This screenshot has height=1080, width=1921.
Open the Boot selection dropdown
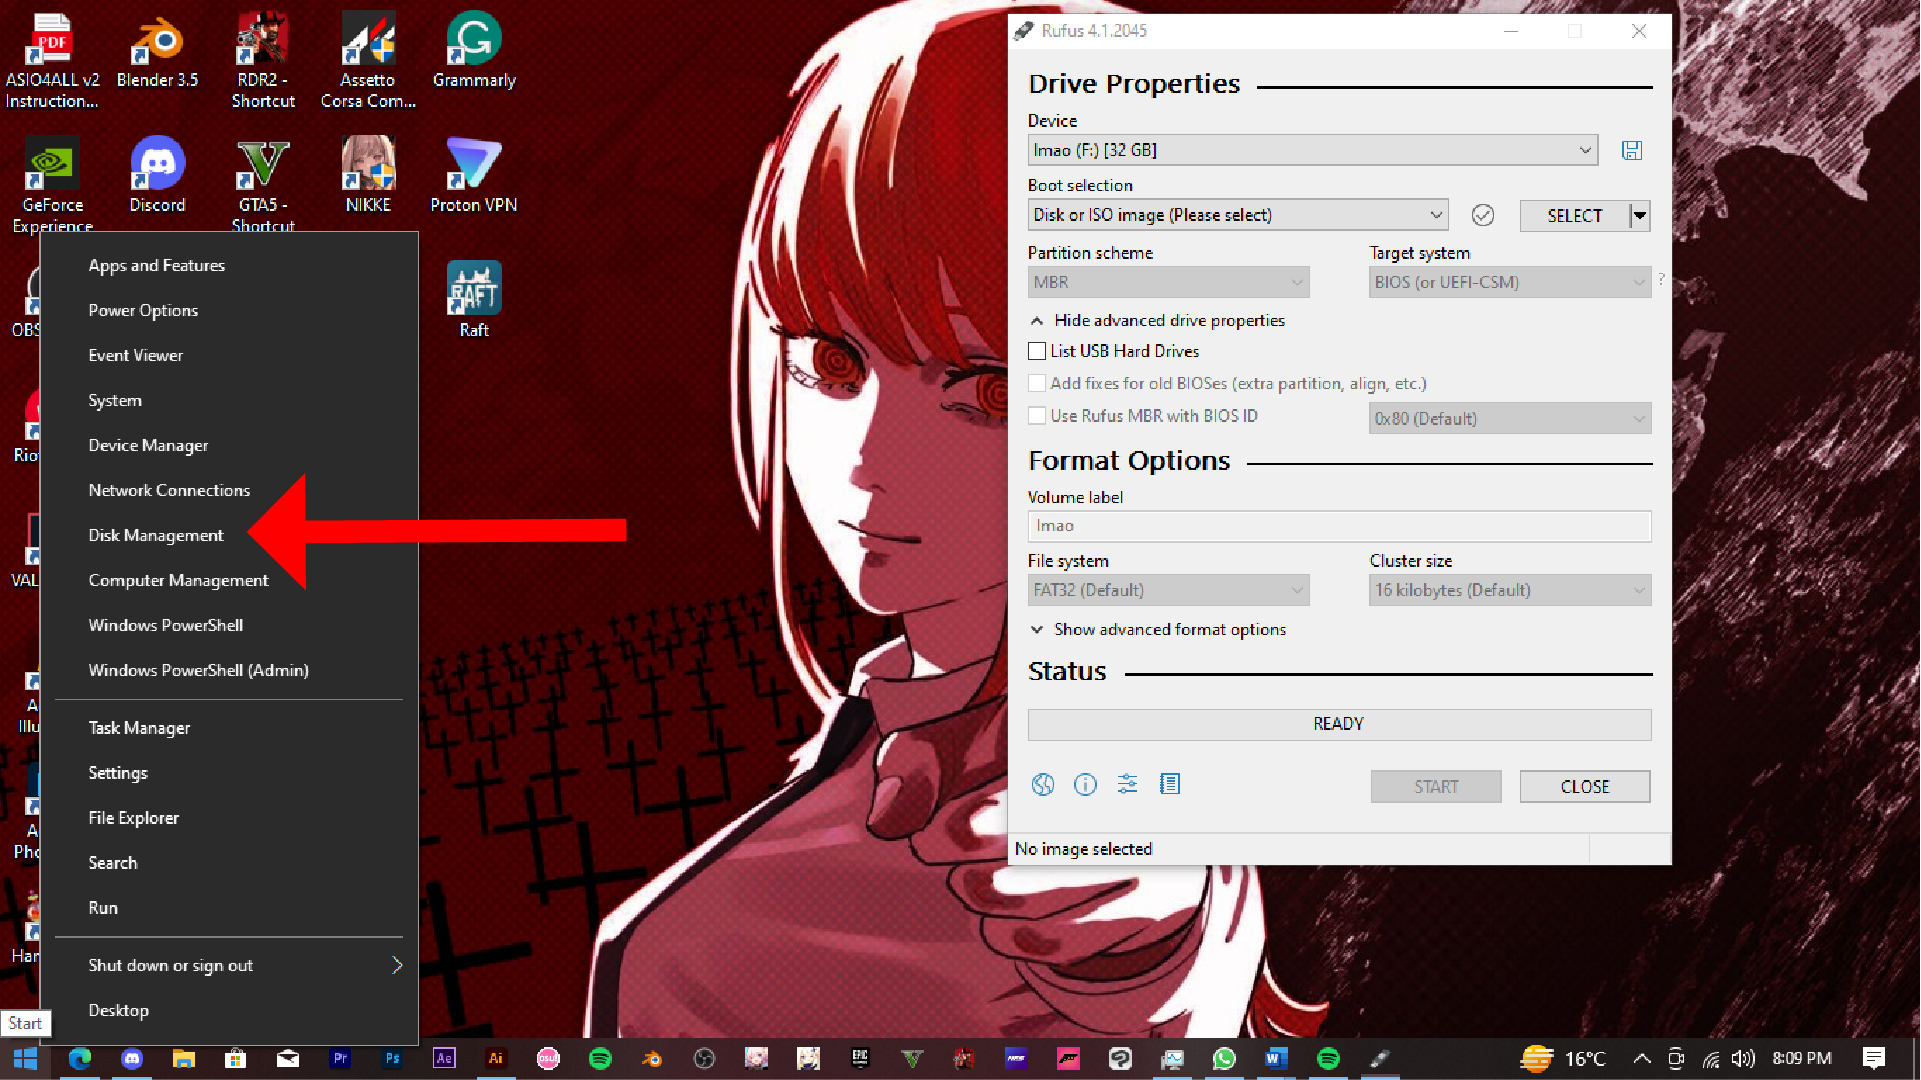(1238, 215)
